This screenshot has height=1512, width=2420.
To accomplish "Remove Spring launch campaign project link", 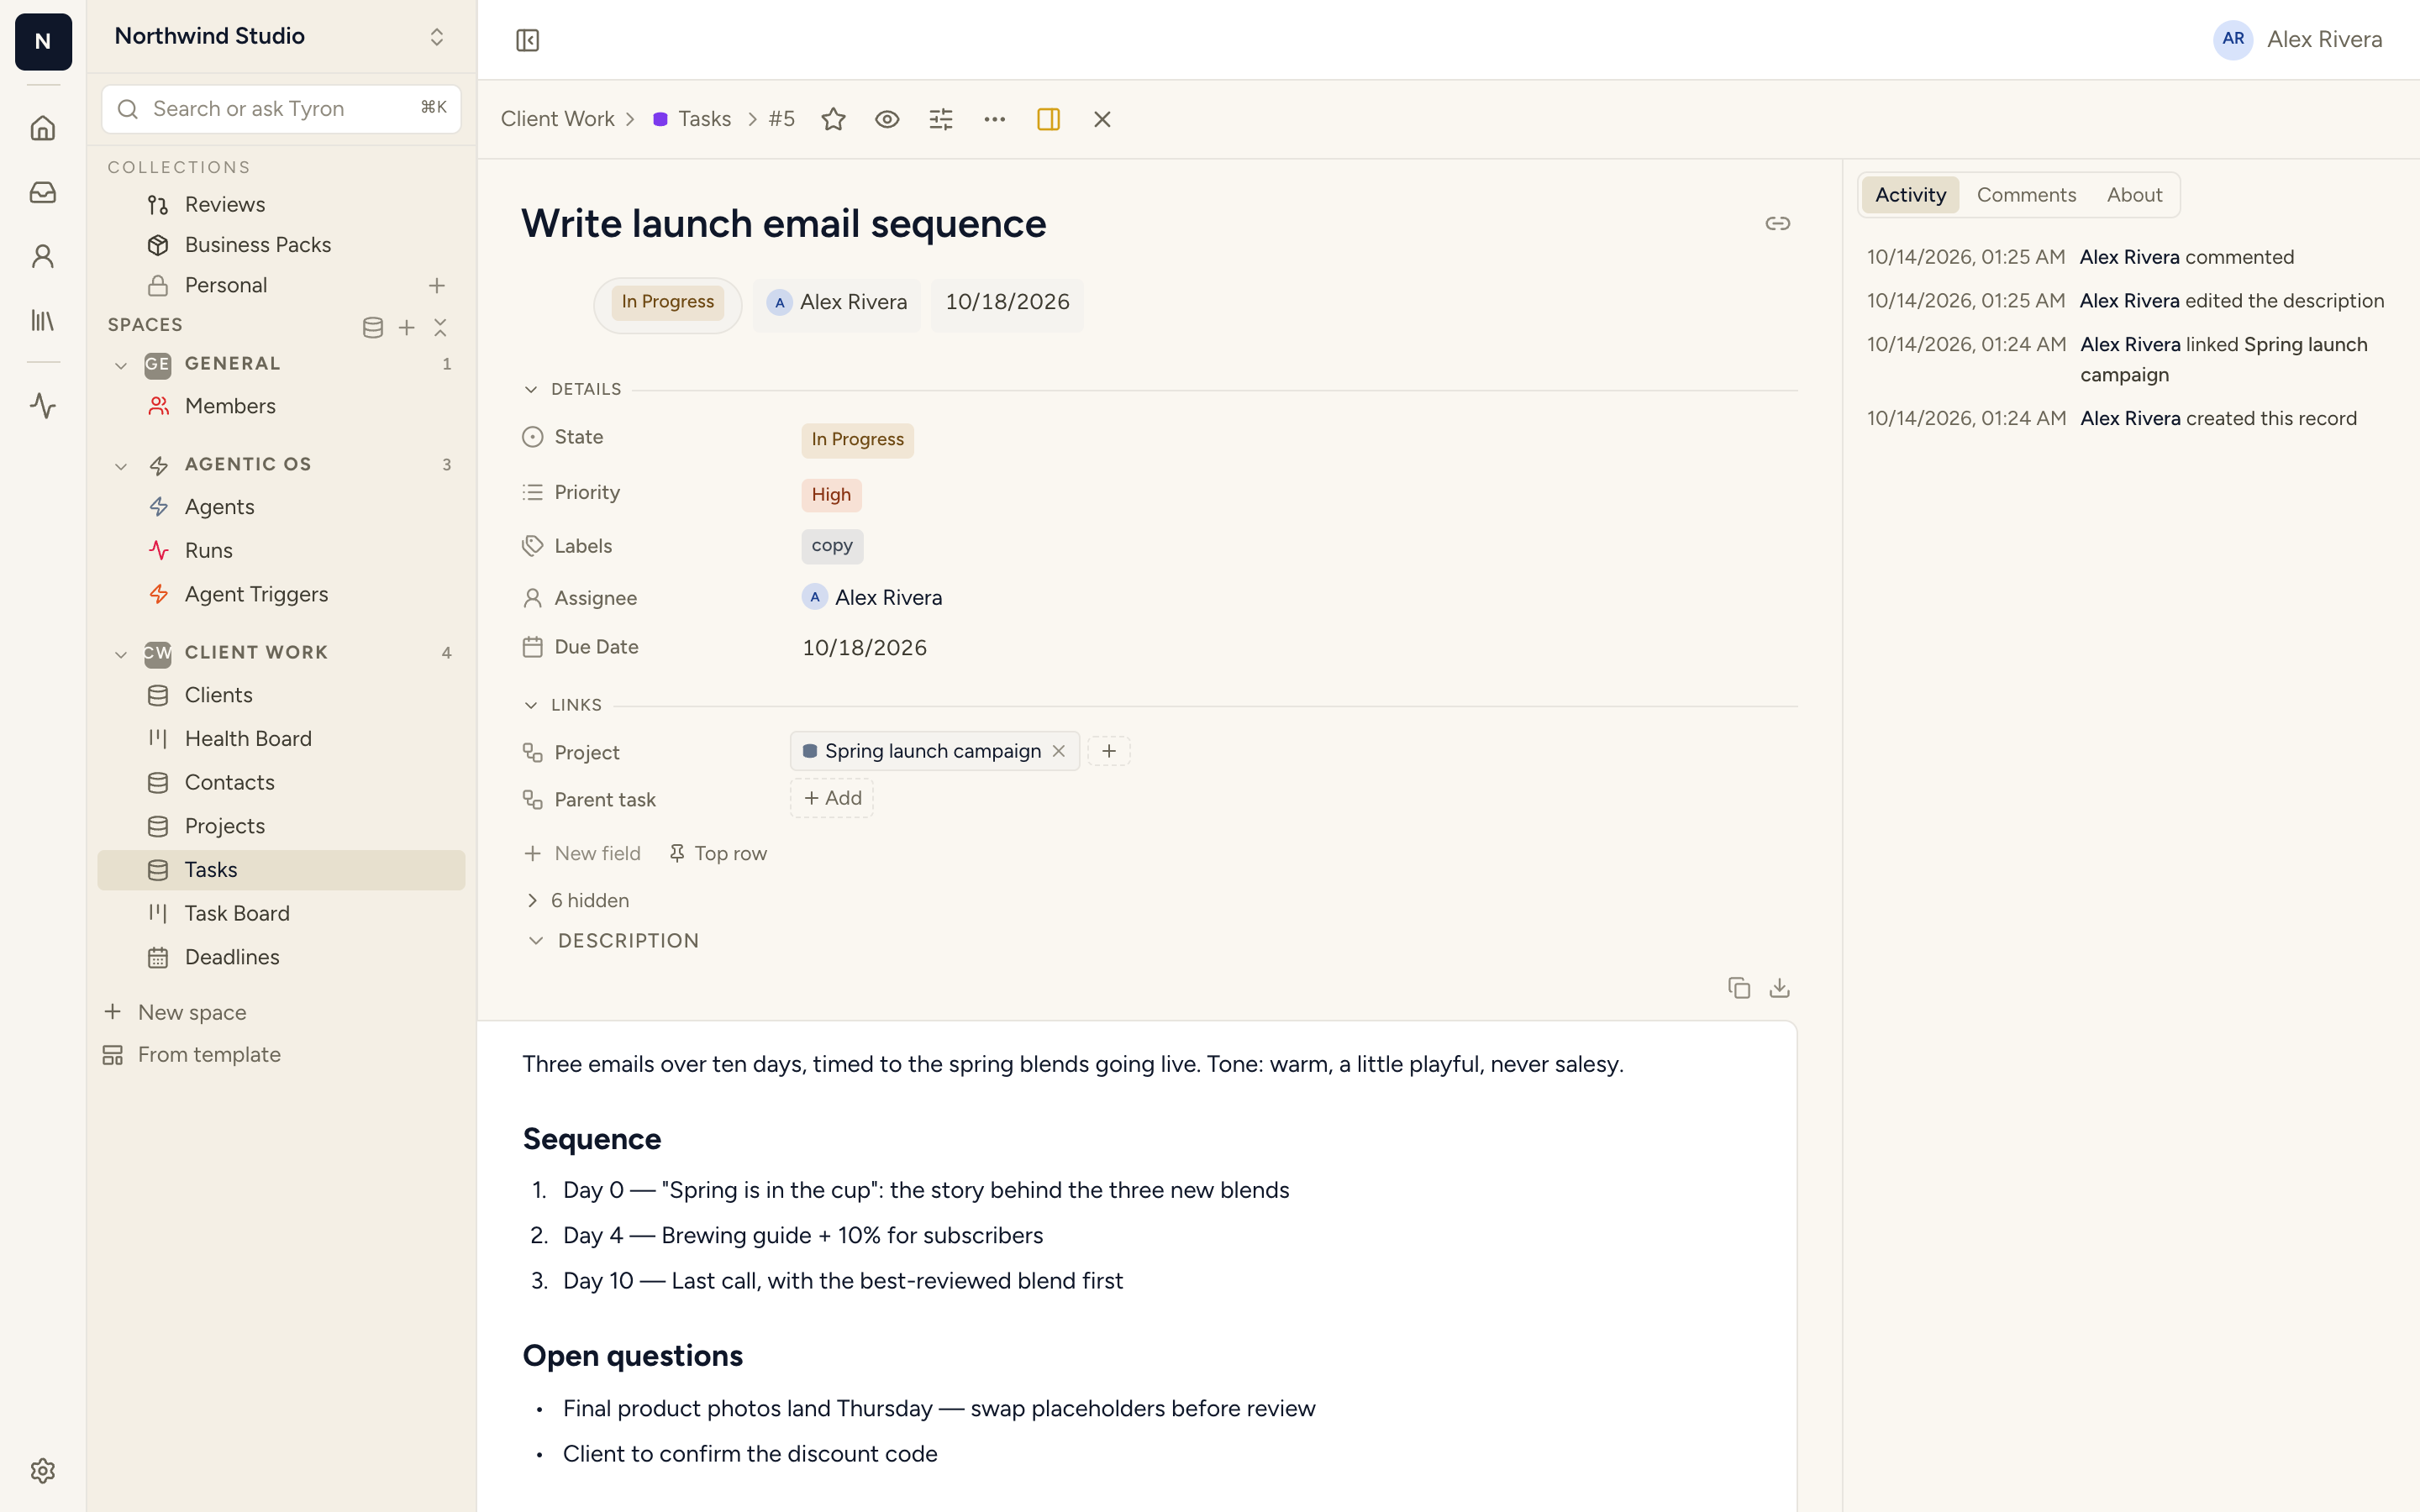I will pos(1059,751).
